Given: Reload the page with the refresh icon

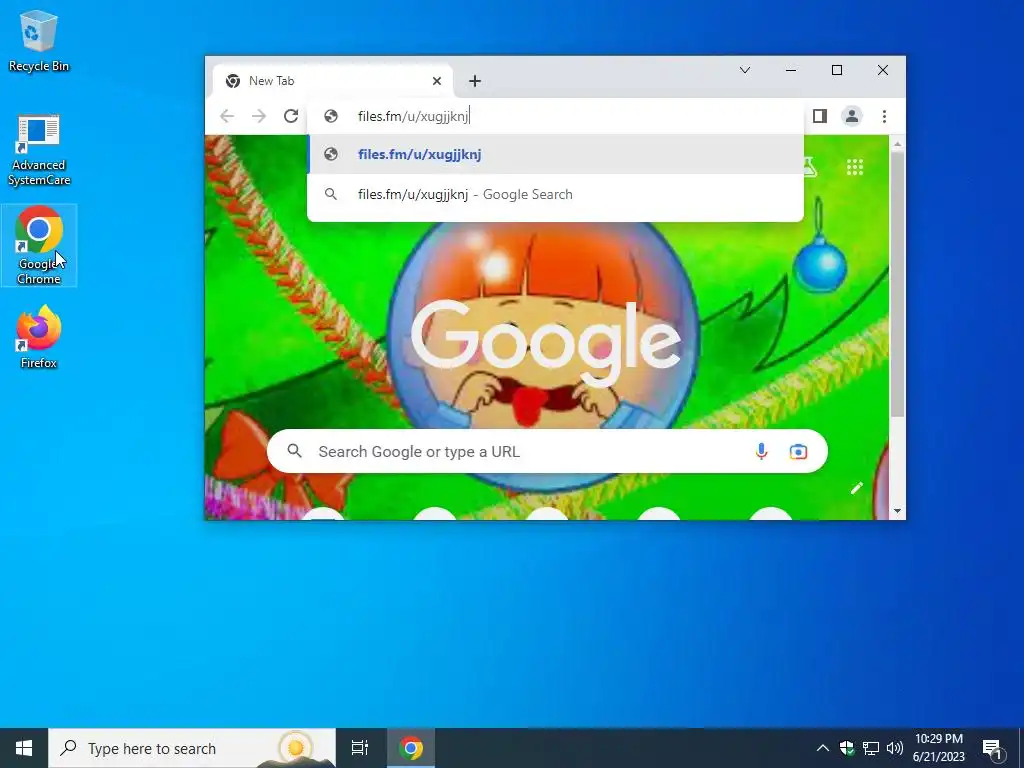Looking at the screenshot, I should [x=291, y=116].
